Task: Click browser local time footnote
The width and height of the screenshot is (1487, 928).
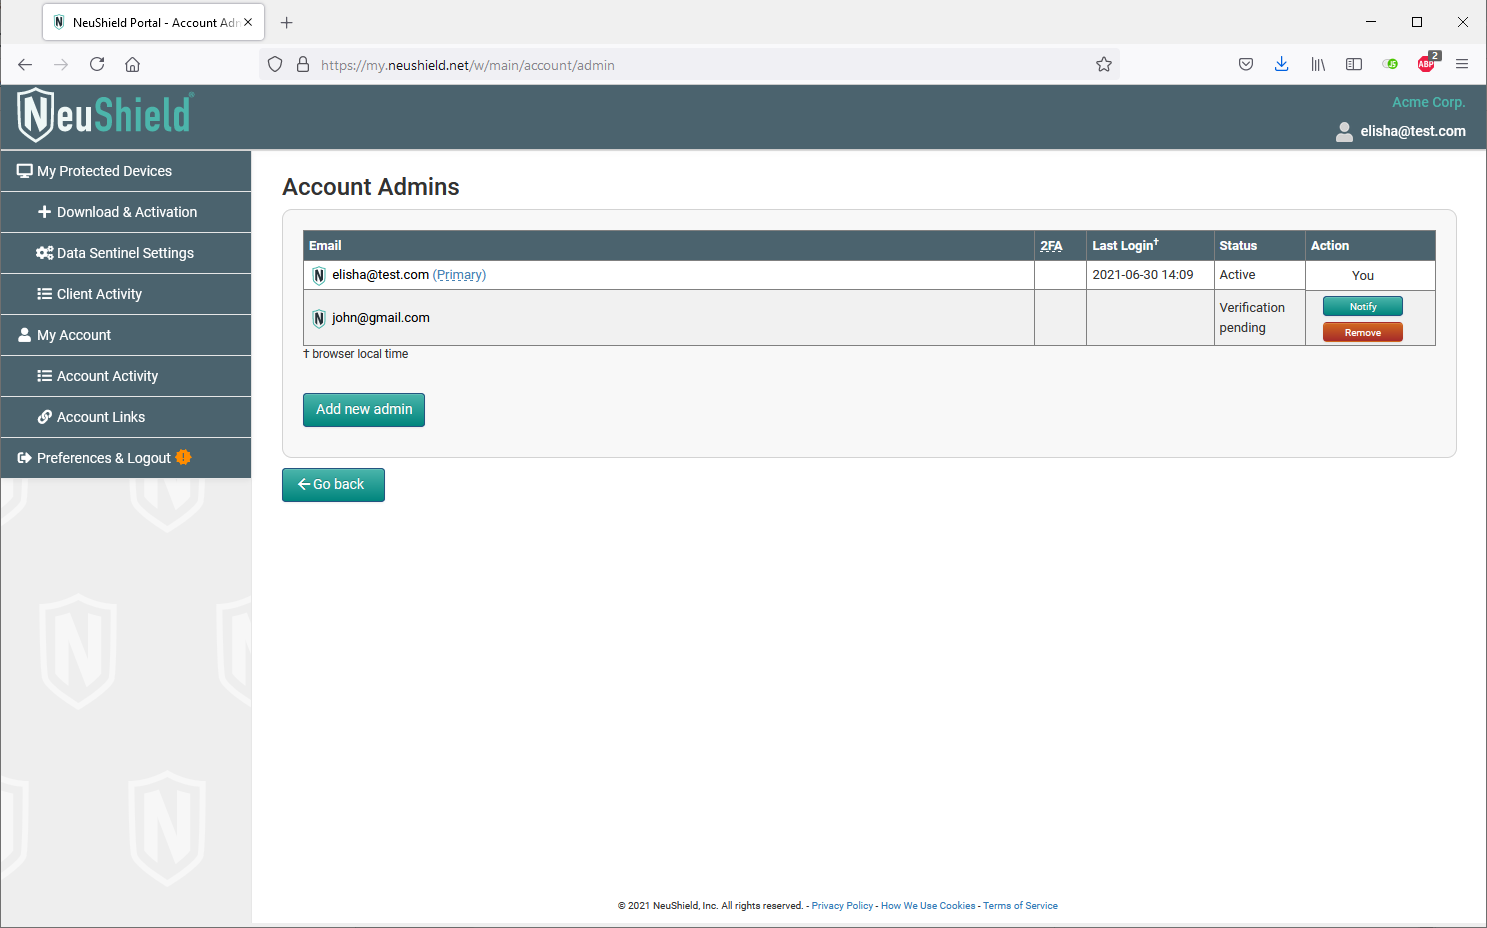Action: pyautogui.click(x=356, y=354)
